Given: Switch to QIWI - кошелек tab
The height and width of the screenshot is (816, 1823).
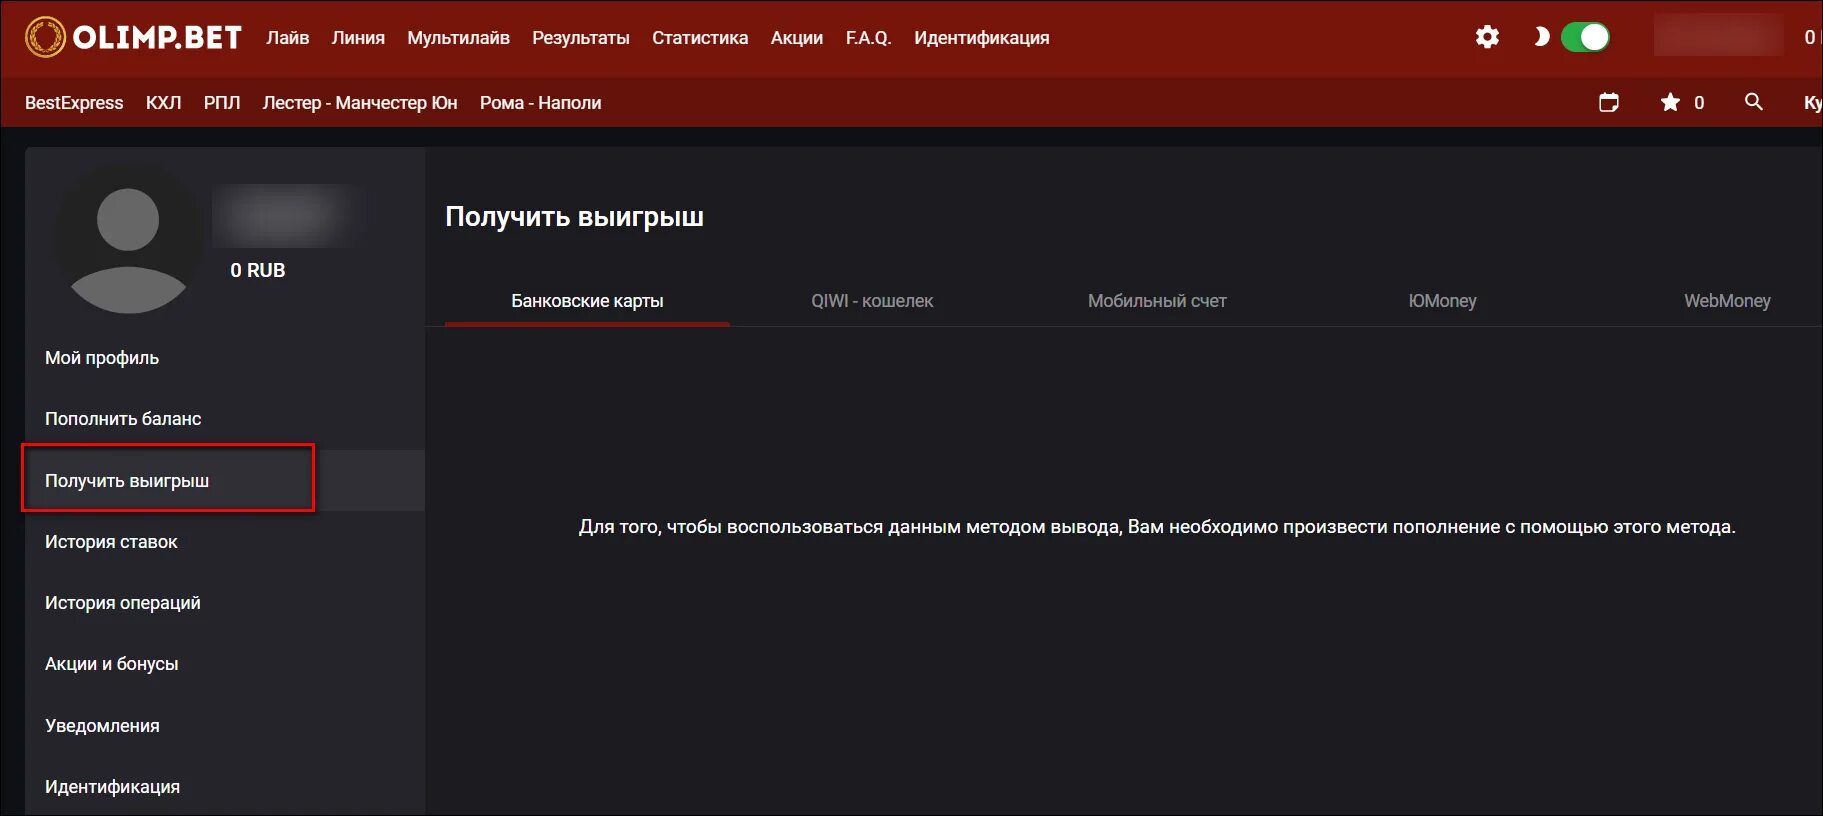Looking at the screenshot, I should pos(872,301).
